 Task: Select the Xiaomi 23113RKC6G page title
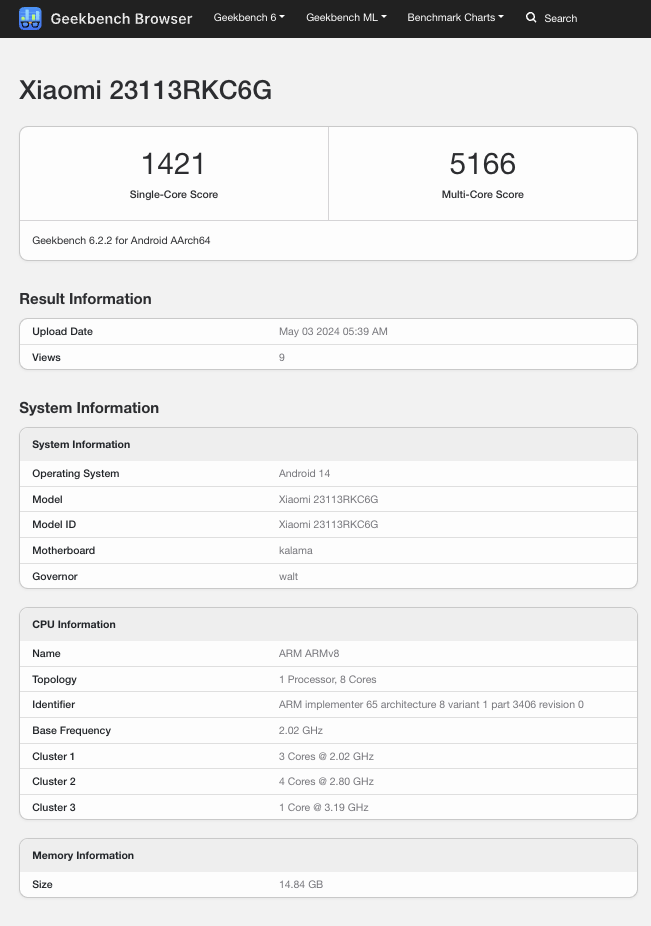(145, 90)
